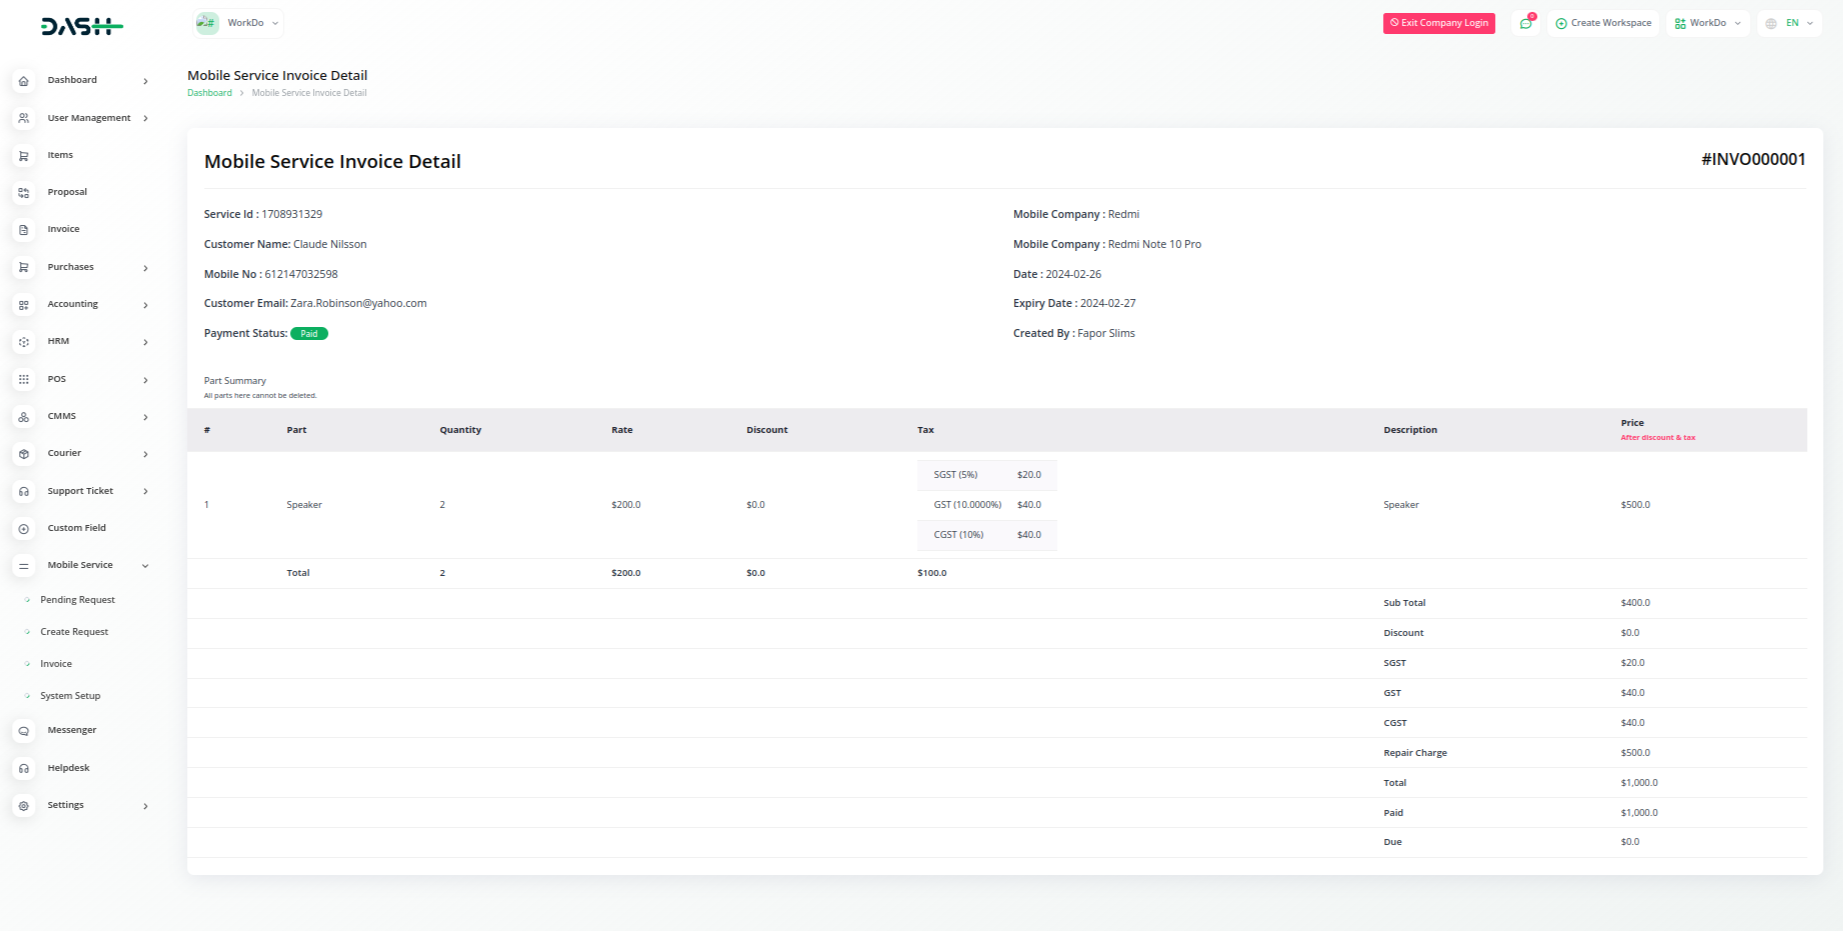Go to Create Request submenu item
Image resolution: width=1843 pixels, height=931 pixels.
[74, 632]
